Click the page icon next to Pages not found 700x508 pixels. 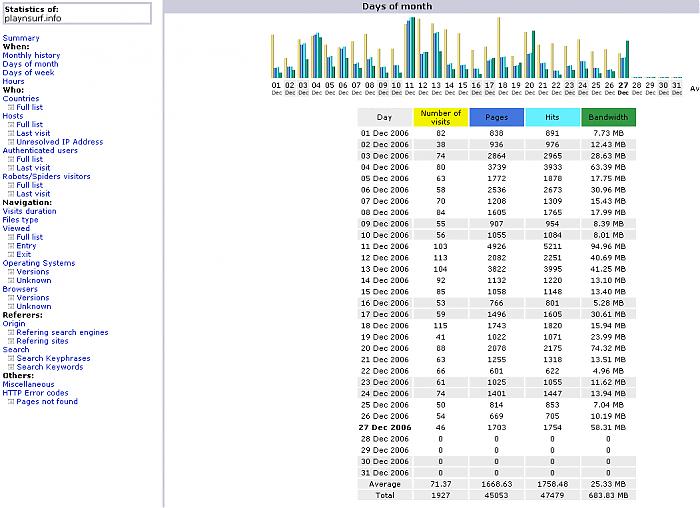pos(11,402)
